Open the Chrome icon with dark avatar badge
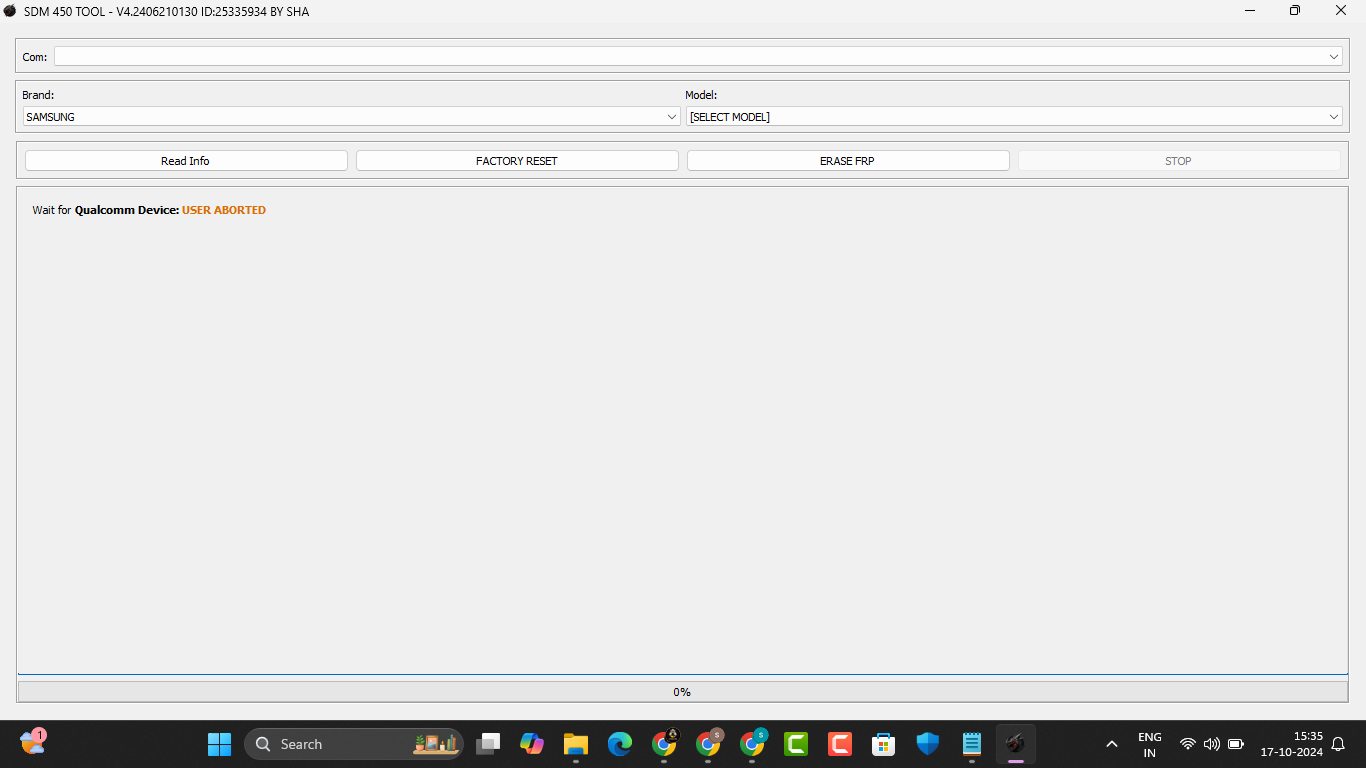 pyautogui.click(x=664, y=744)
